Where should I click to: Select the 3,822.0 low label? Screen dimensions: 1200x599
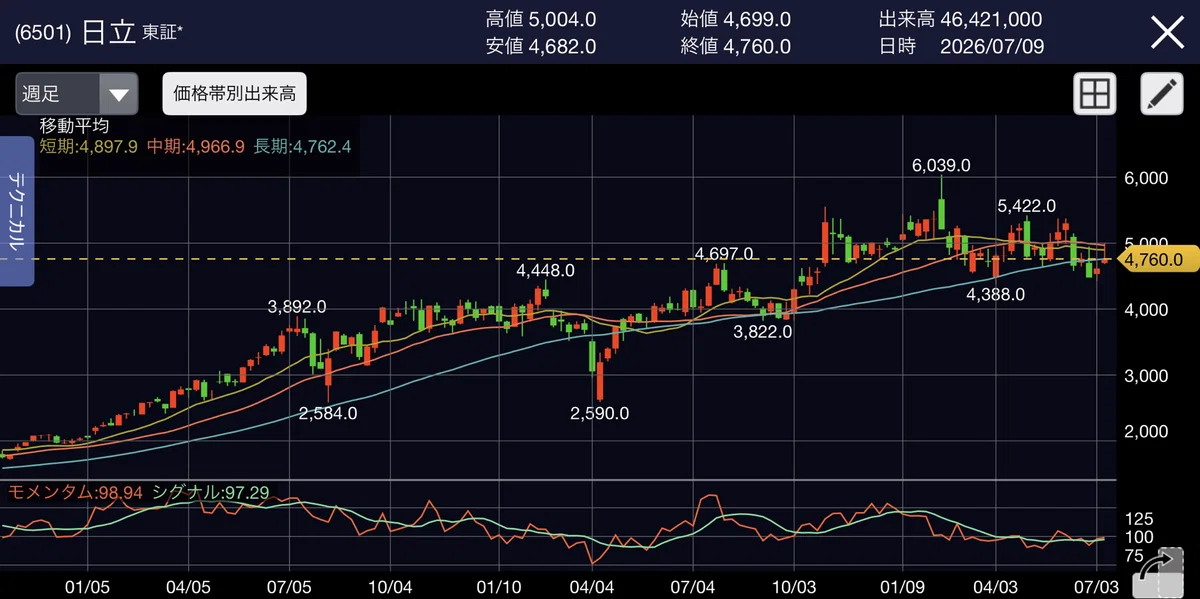(763, 330)
